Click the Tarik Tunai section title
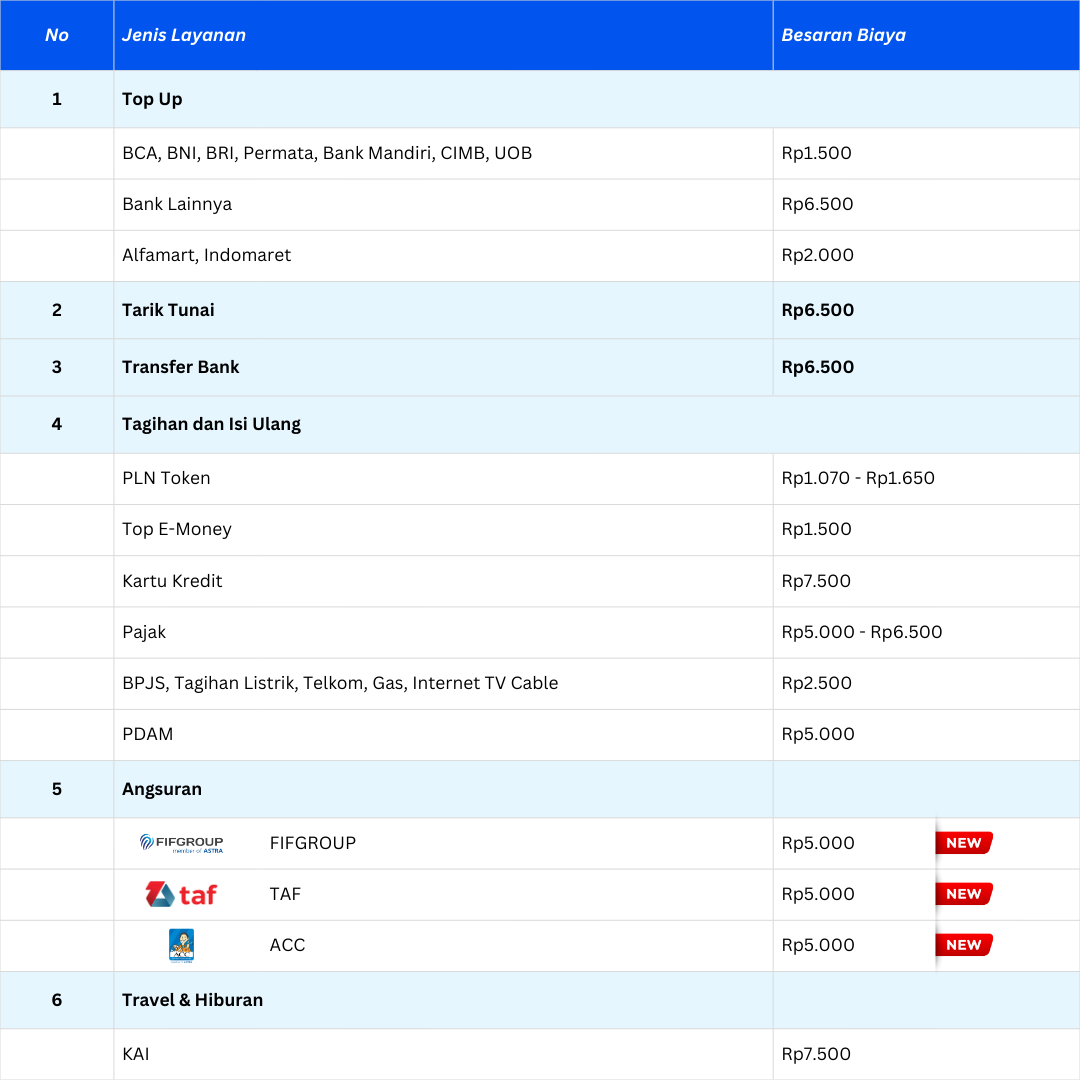The image size is (1080, 1080). 168,310
